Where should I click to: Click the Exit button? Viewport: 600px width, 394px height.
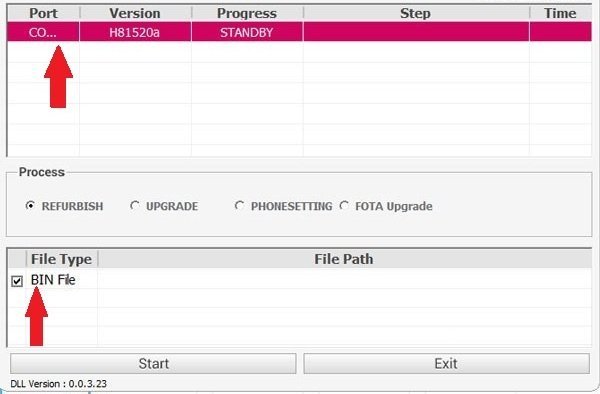(446, 363)
